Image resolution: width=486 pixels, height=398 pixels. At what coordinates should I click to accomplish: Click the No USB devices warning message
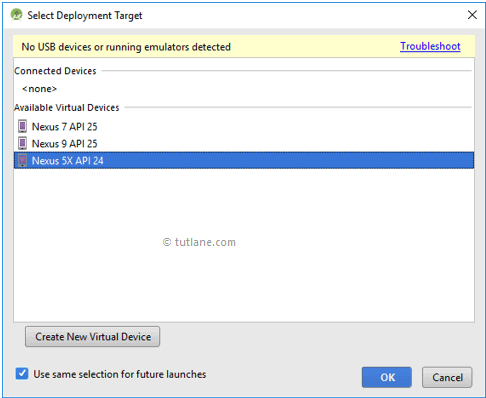(126, 47)
